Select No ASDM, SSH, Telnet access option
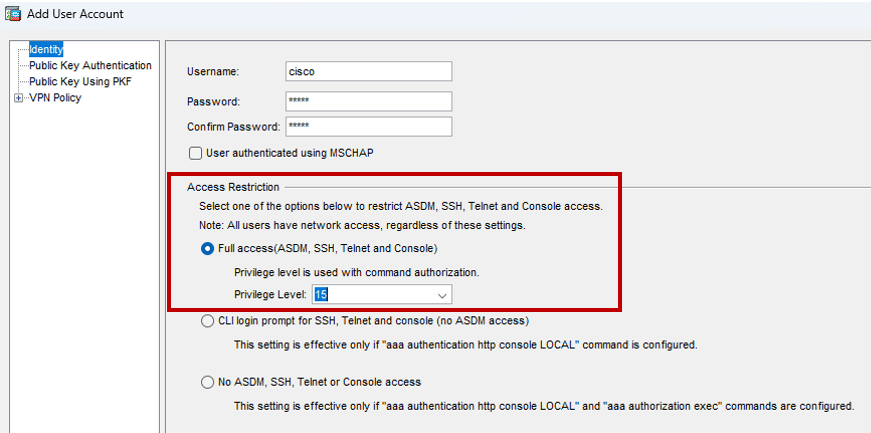 point(208,382)
